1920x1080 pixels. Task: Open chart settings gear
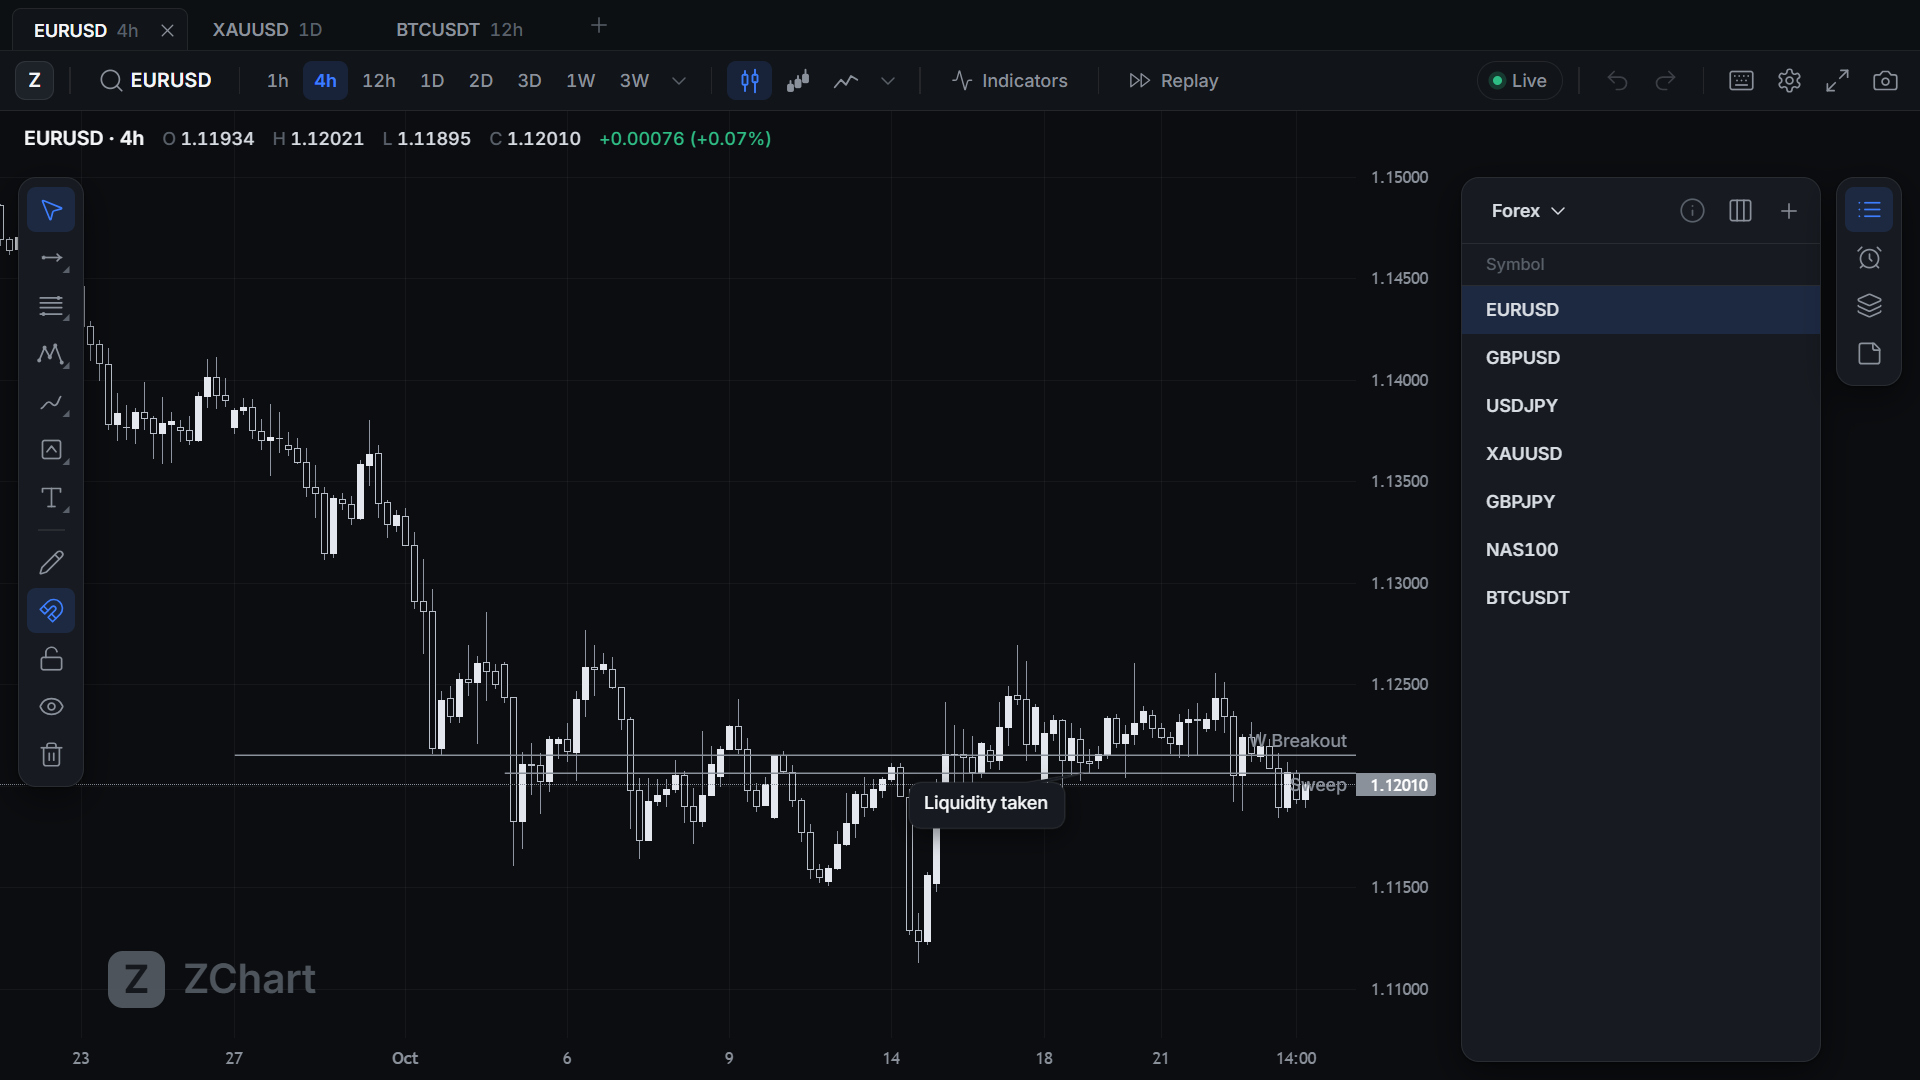point(1789,81)
